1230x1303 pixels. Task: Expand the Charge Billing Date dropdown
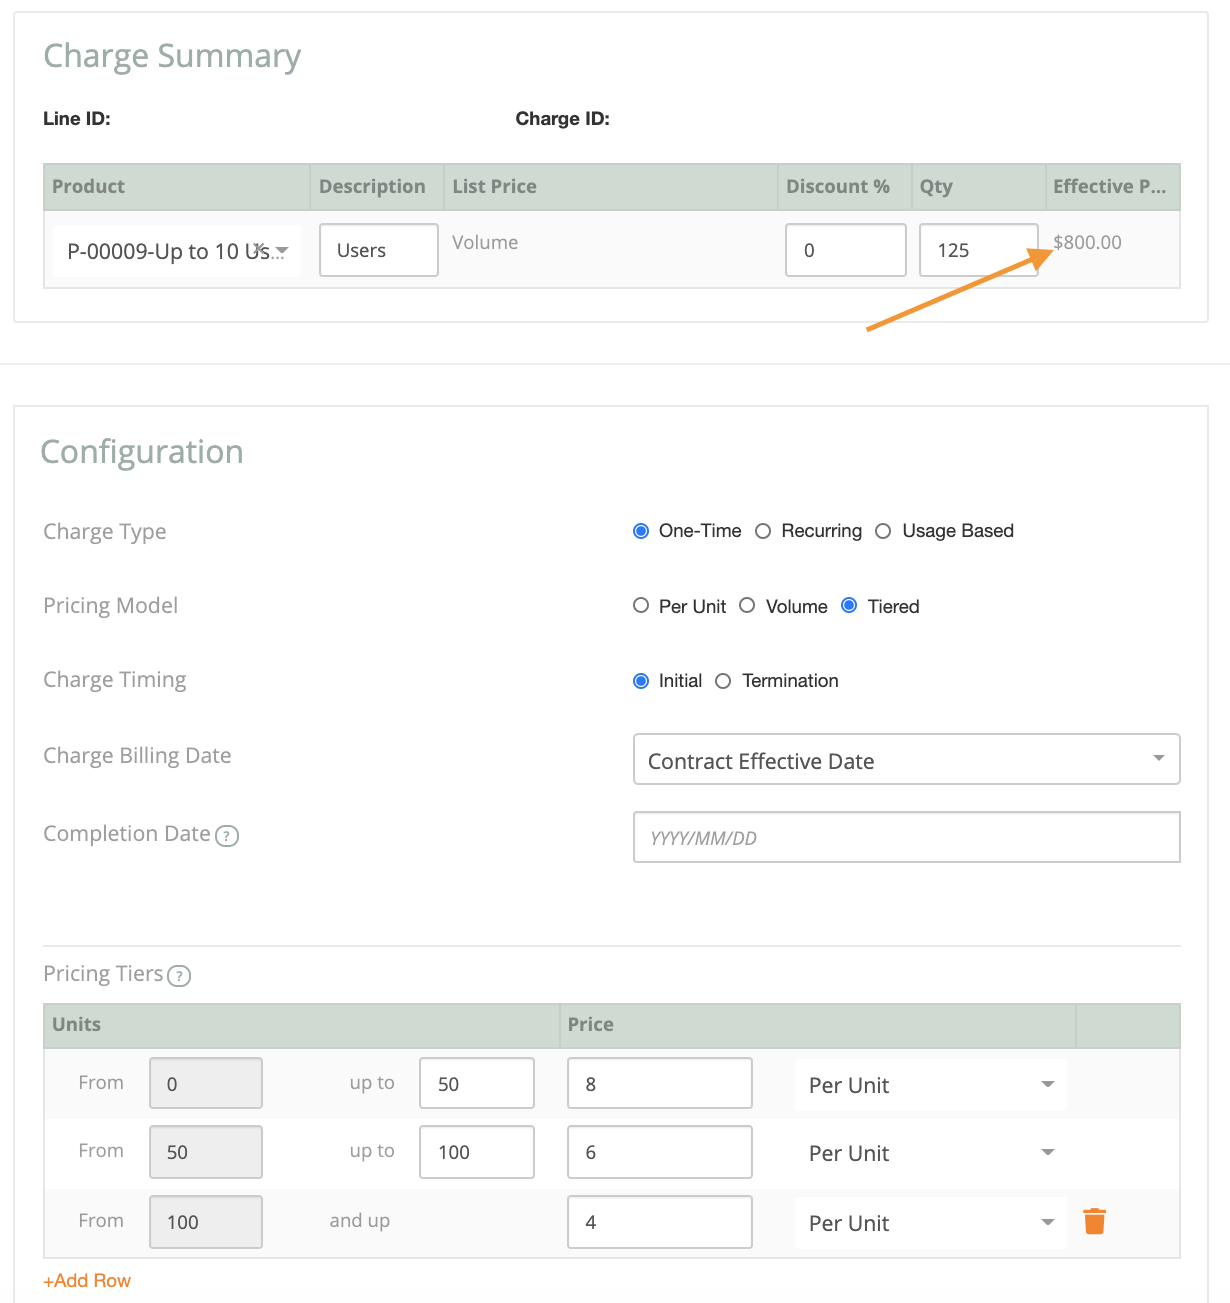(x=907, y=760)
